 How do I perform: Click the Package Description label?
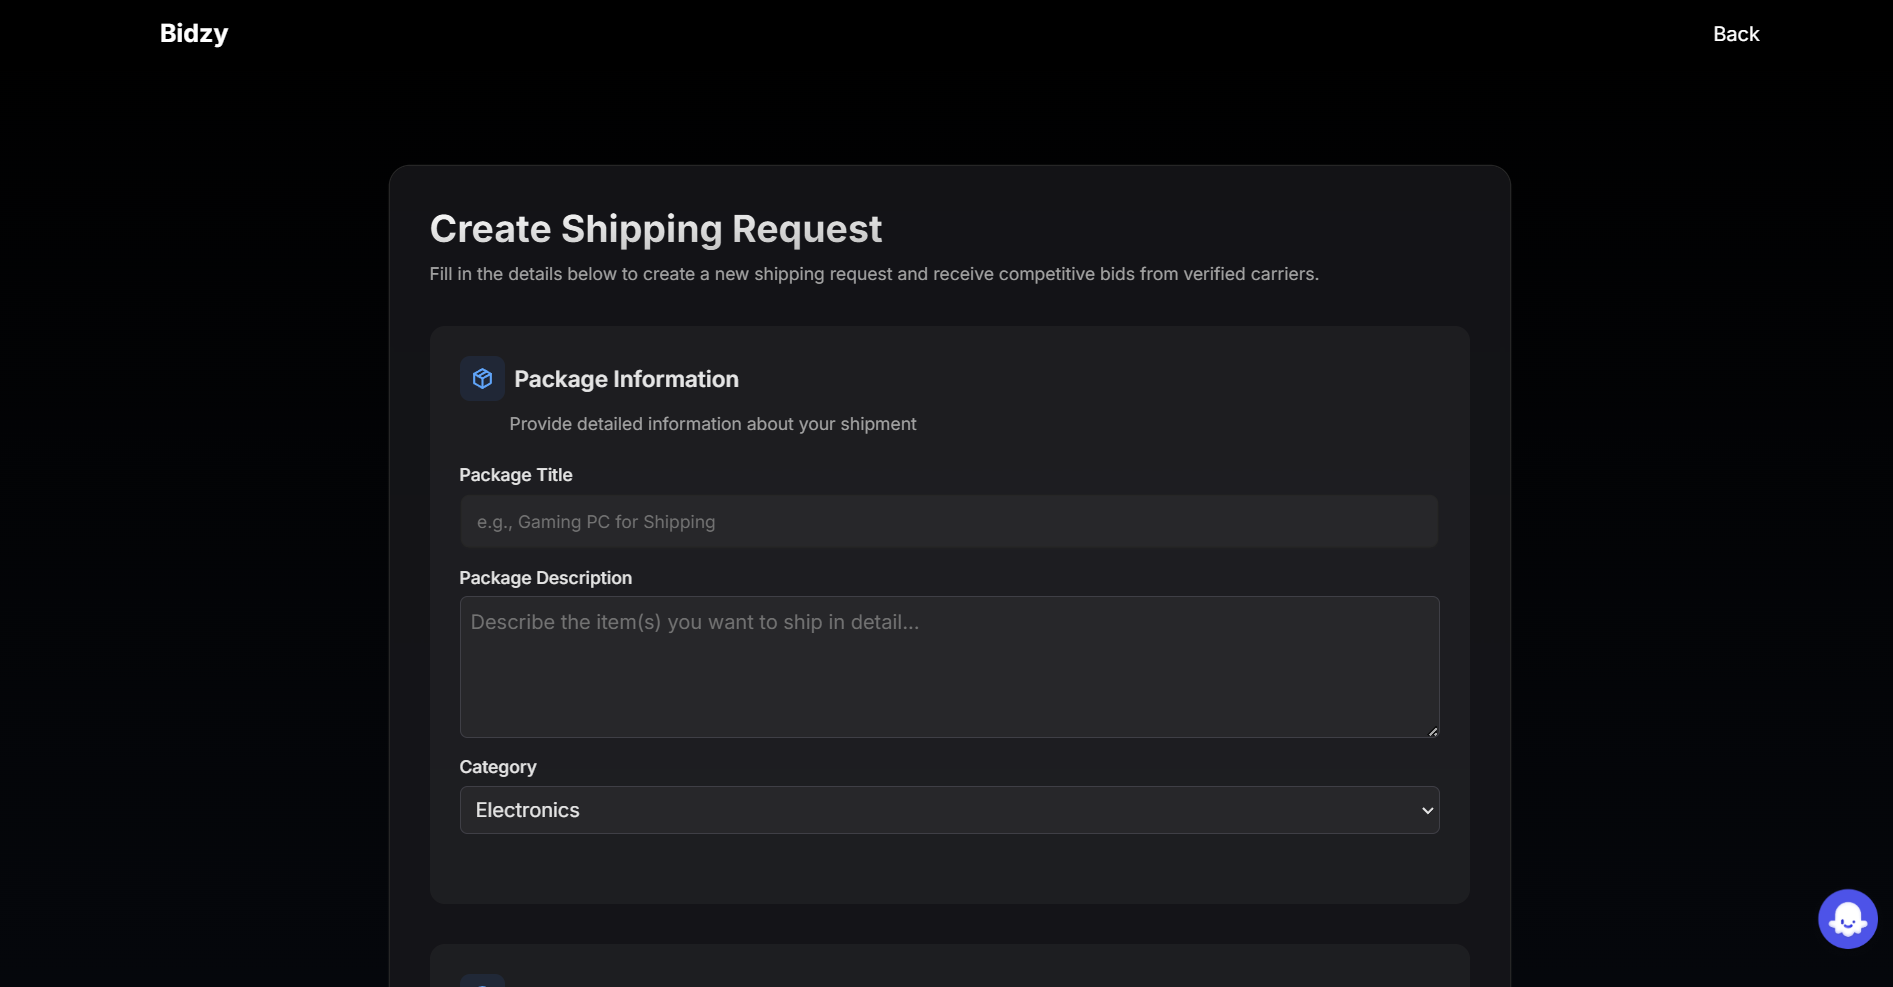tap(545, 578)
